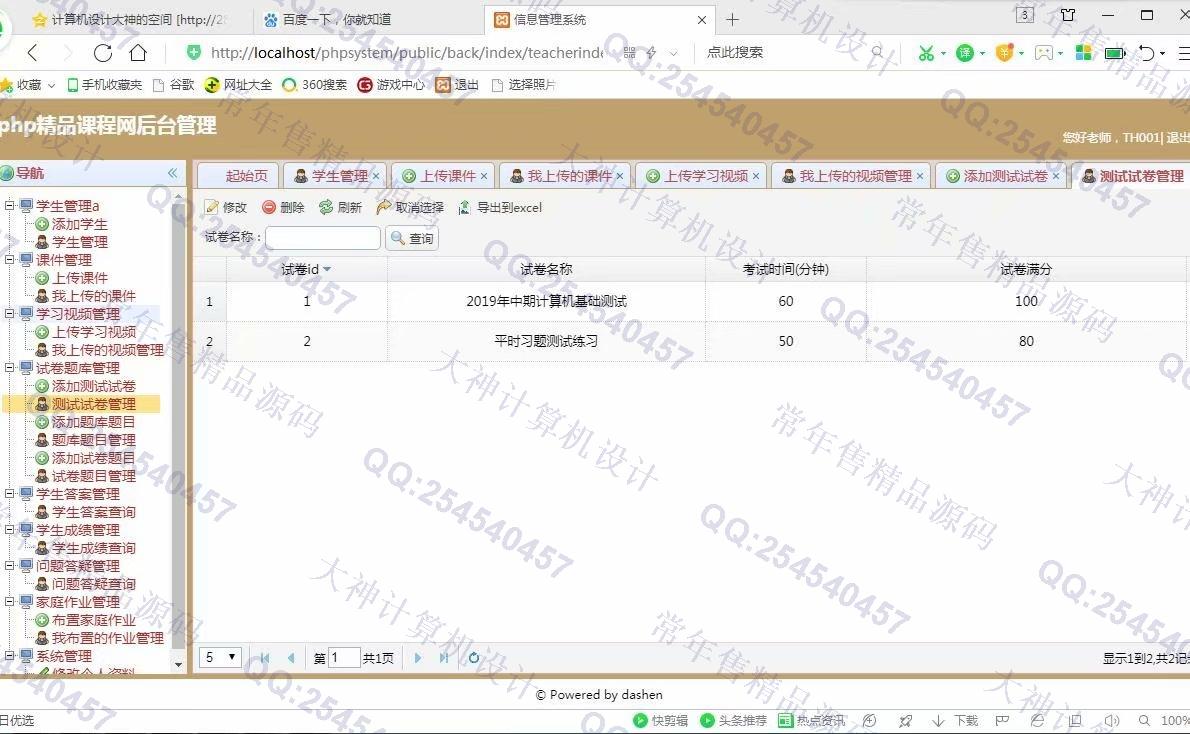The height and width of the screenshot is (734, 1190).
Task: Open 添加题库题目 in the navigation tree
Action: (x=93, y=422)
